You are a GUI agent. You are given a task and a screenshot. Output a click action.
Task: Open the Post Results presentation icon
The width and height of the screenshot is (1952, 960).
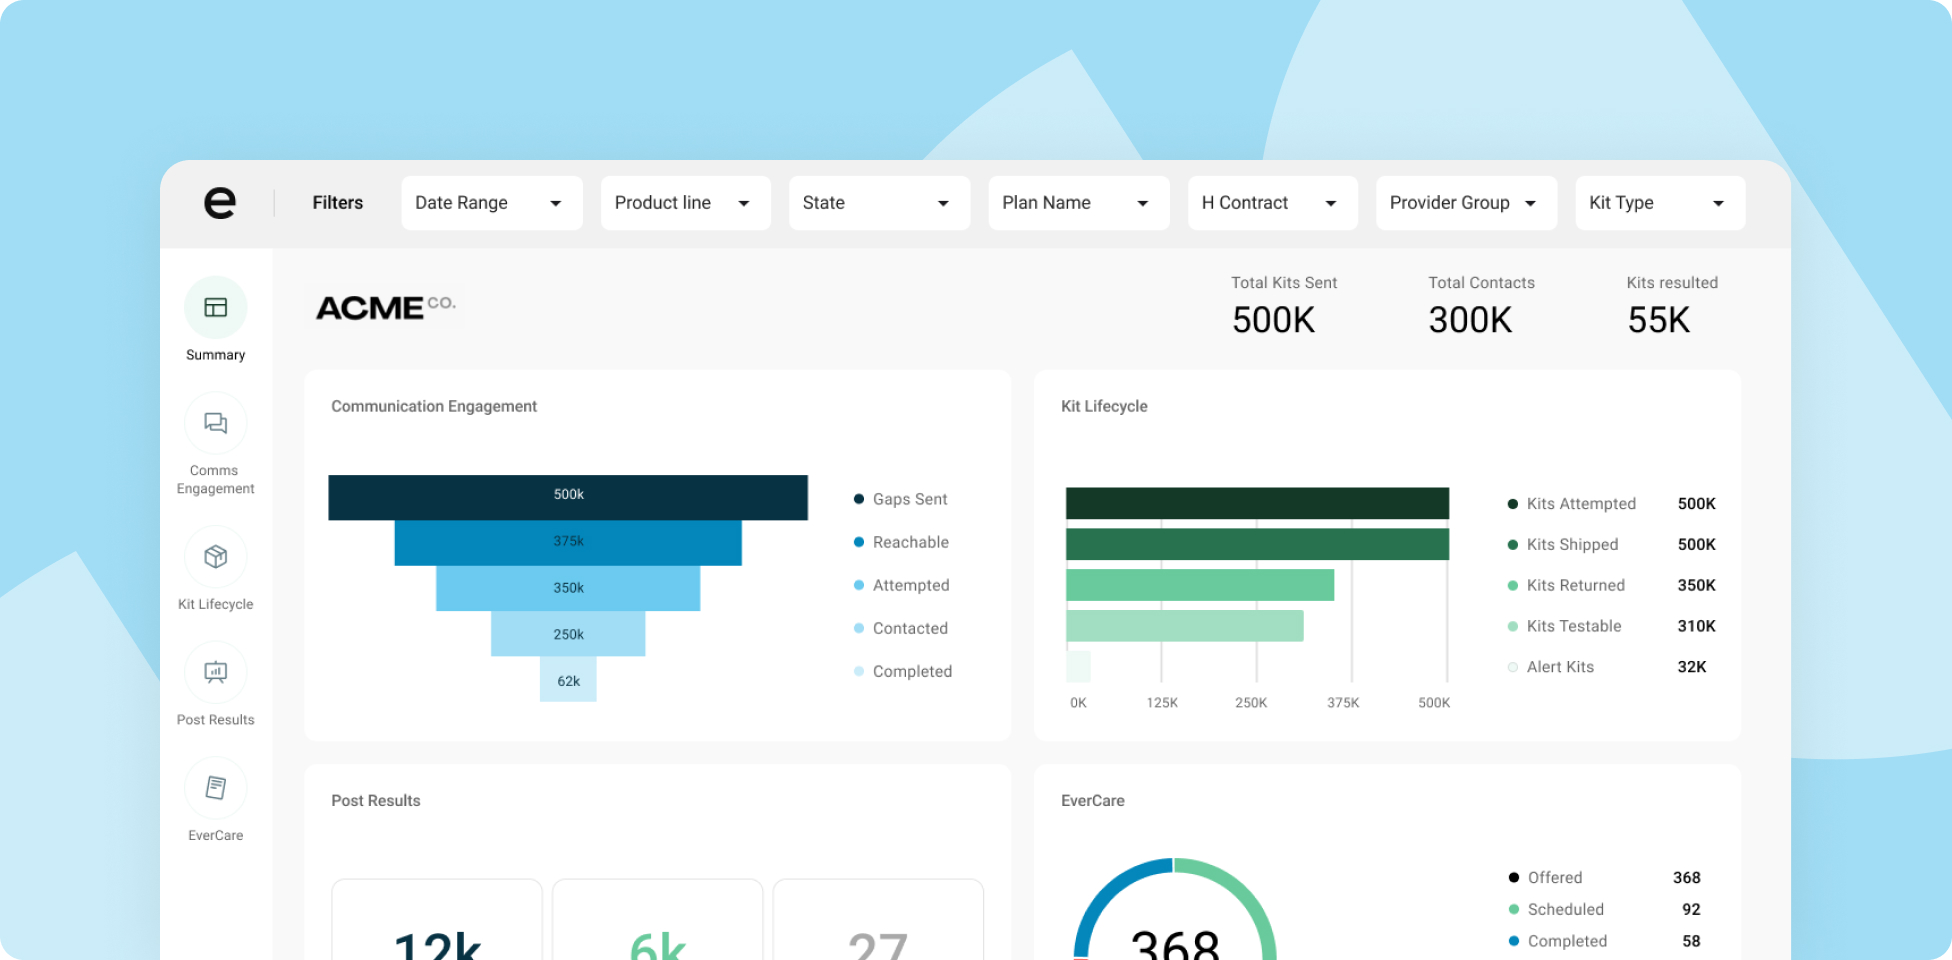point(216,672)
